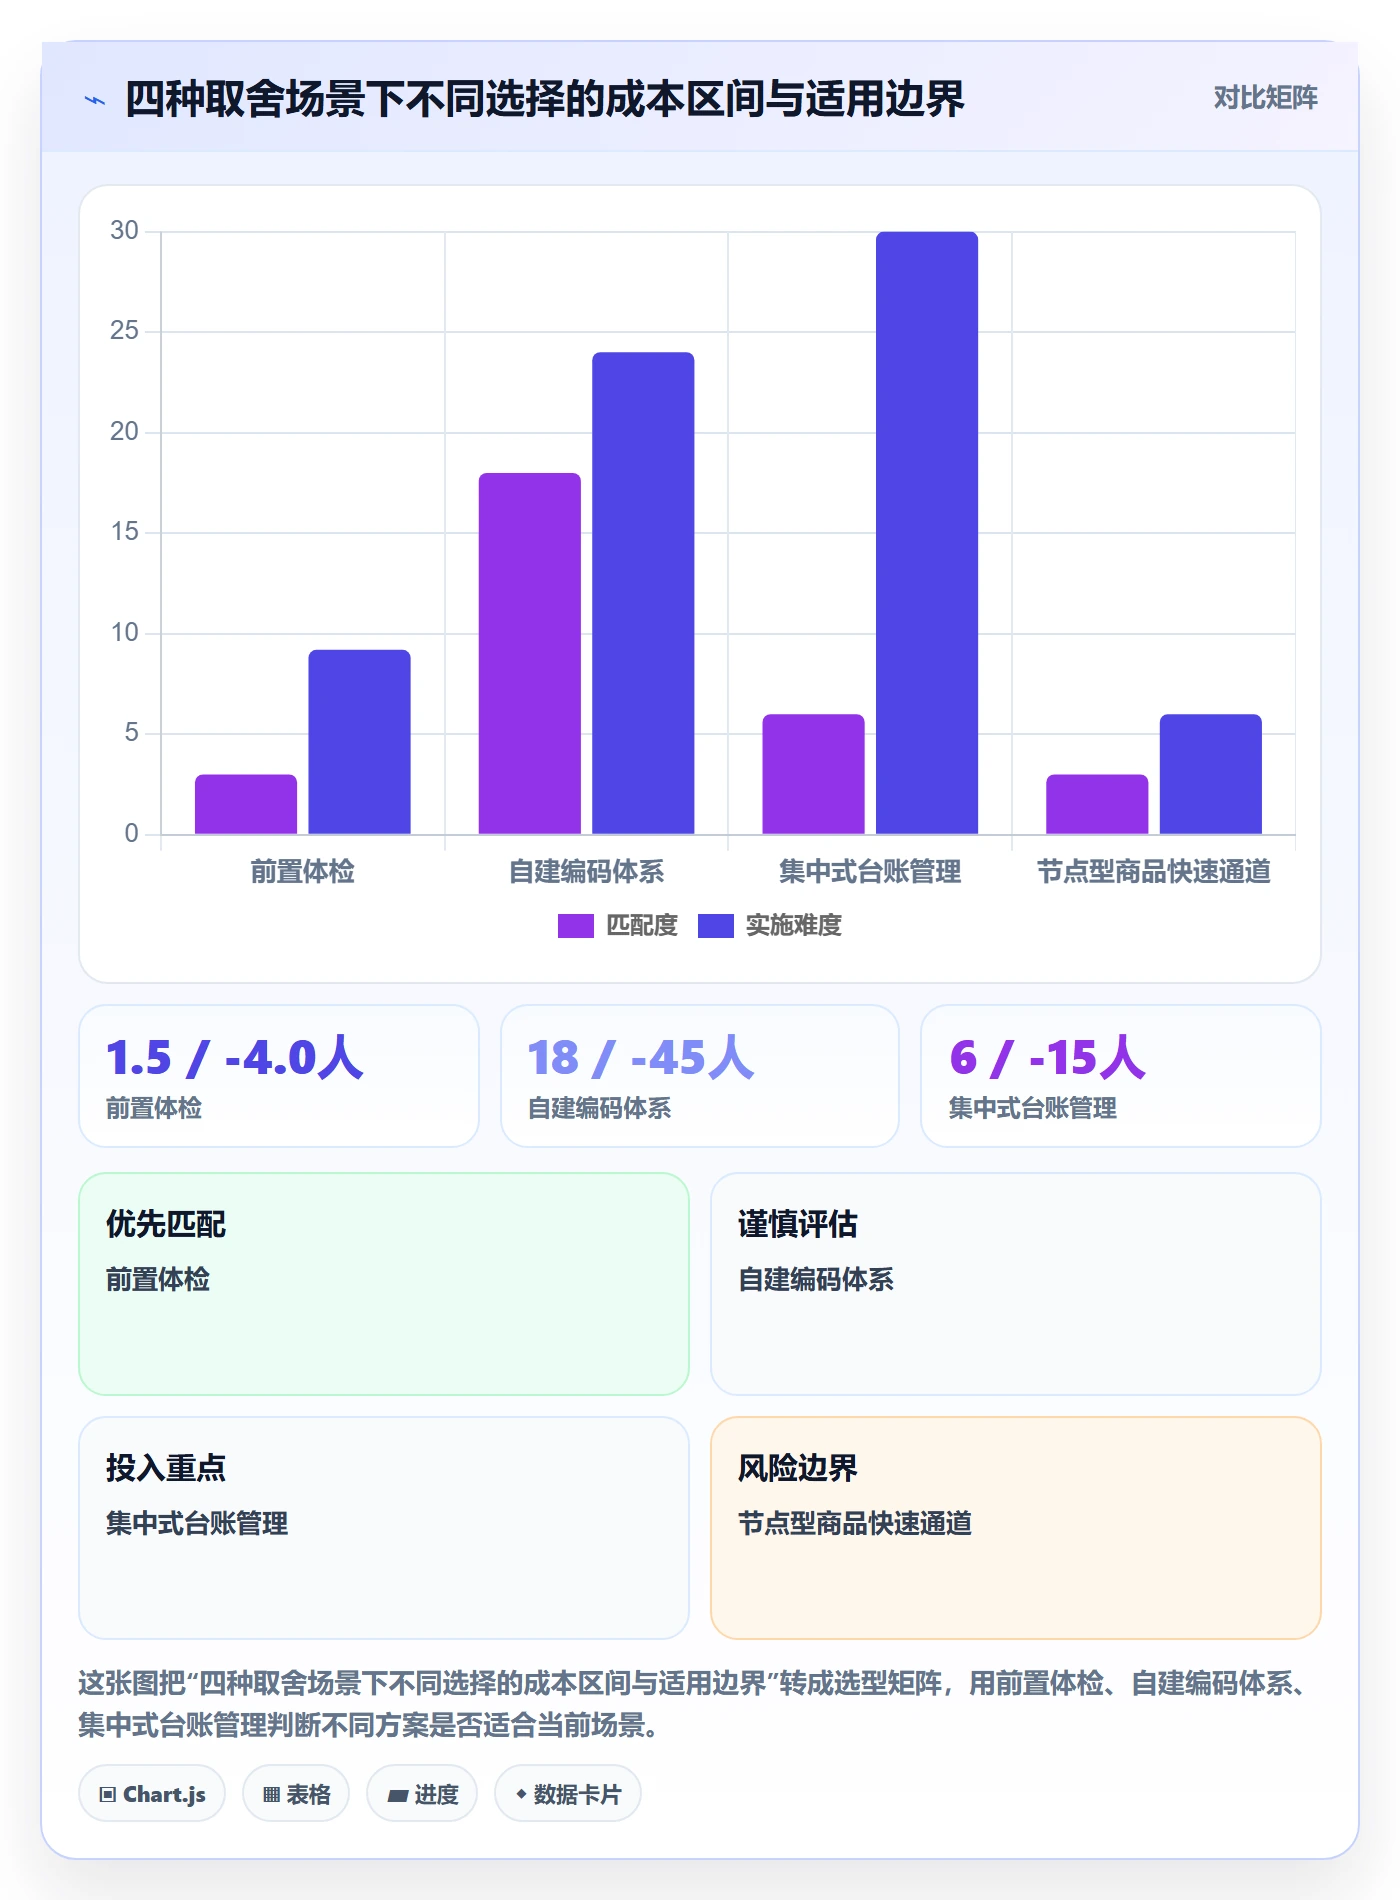Select the 风险边界 orange card
Viewport: 1400px width, 1900px height.
click(x=1016, y=1528)
